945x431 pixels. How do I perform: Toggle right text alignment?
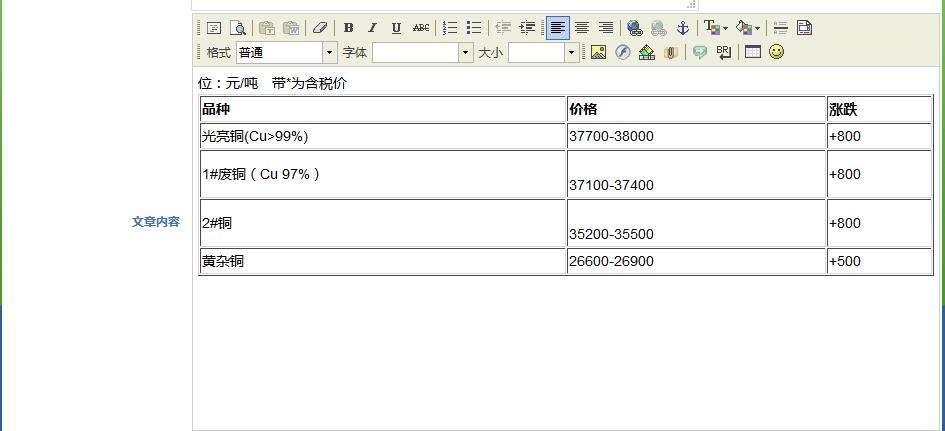coord(606,28)
